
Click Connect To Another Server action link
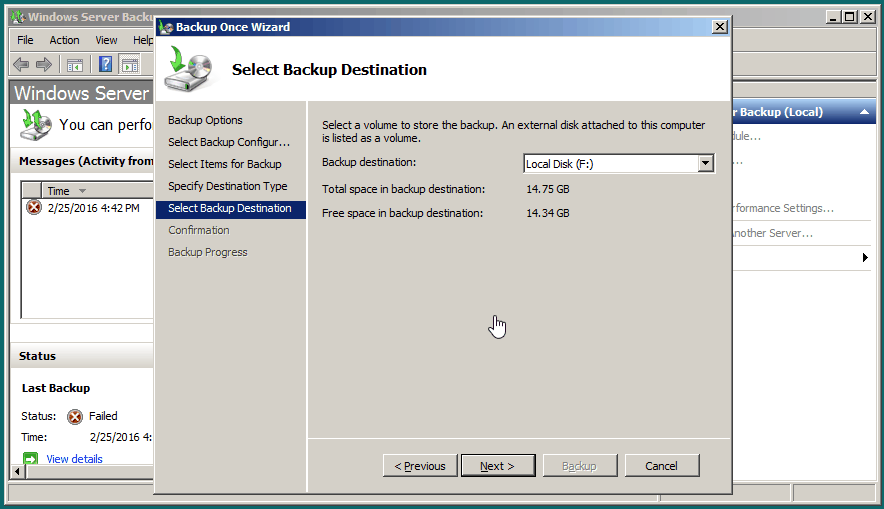773,233
